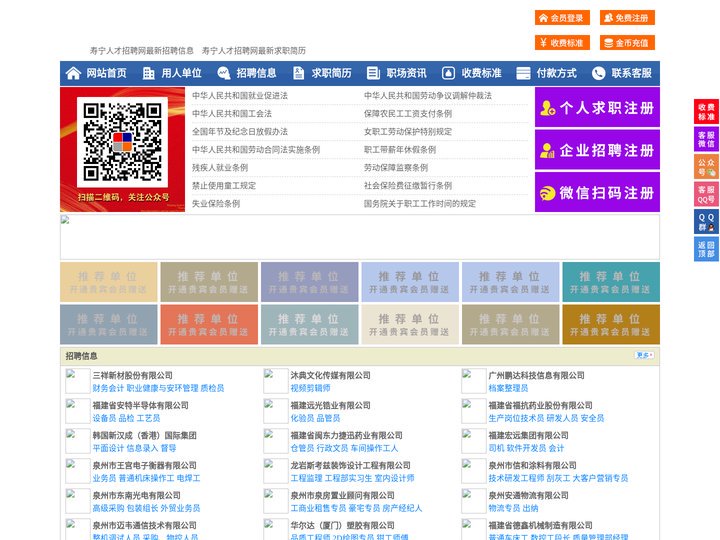Image resolution: width=720 pixels, height=540 pixels.
Task: Open 失业保险条例 link
Action: pyautogui.click(x=216, y=203)
